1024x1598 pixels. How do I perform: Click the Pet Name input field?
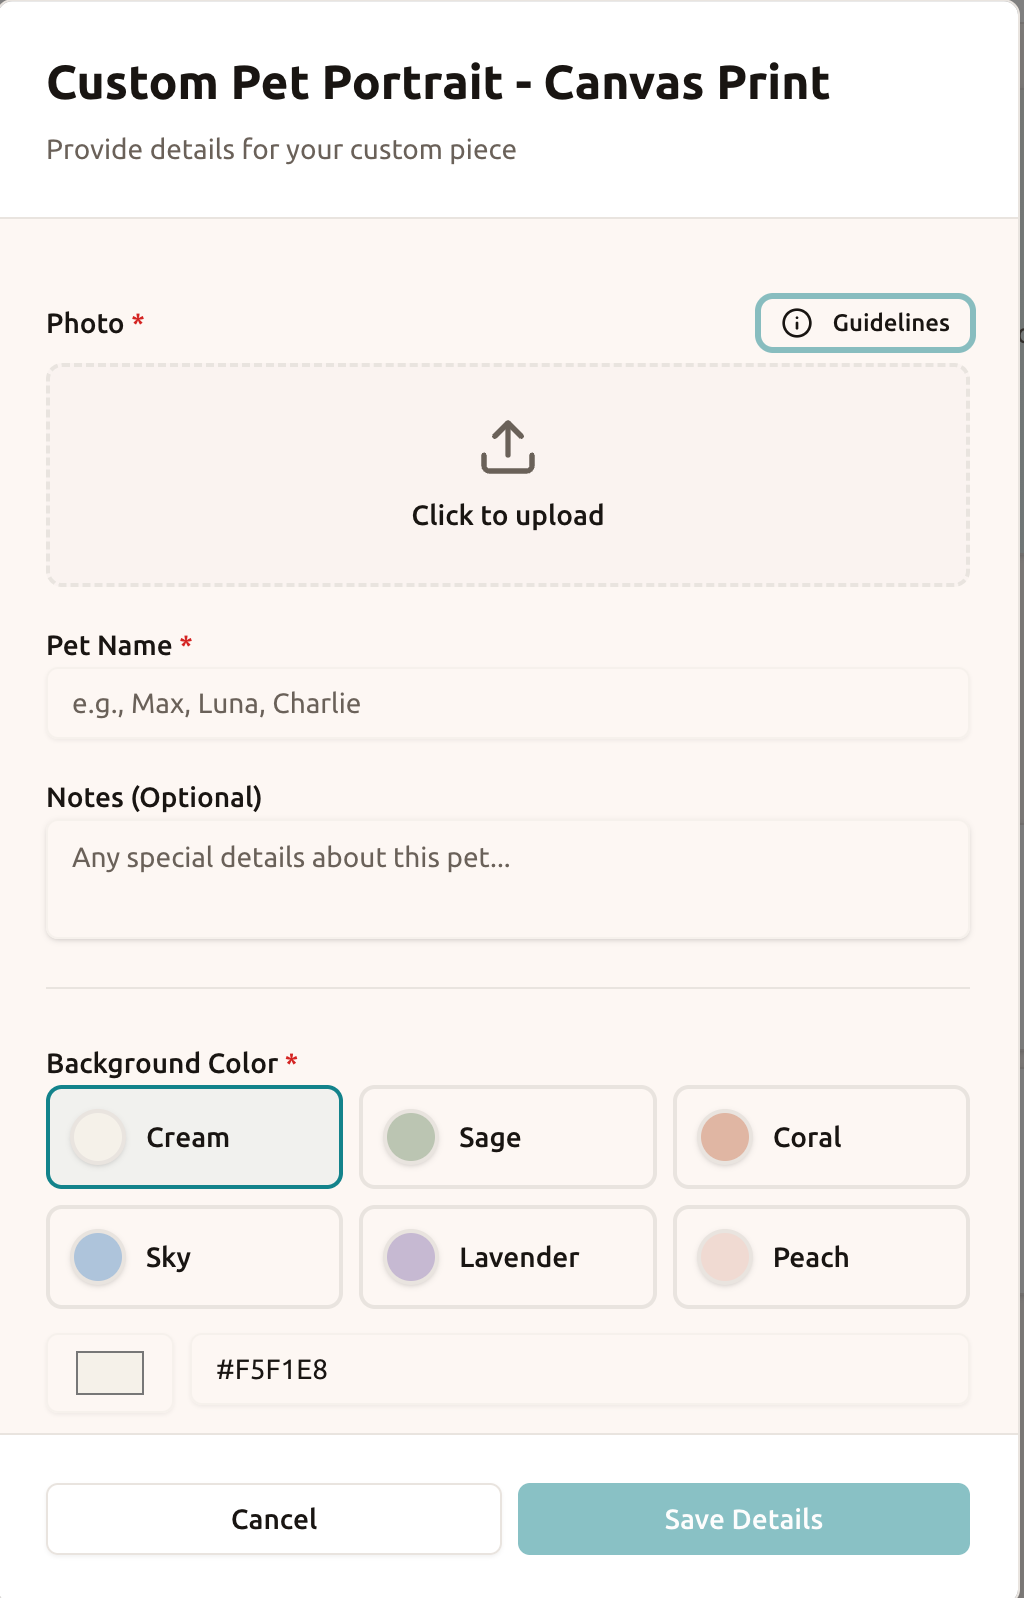[x=507, y=703]
